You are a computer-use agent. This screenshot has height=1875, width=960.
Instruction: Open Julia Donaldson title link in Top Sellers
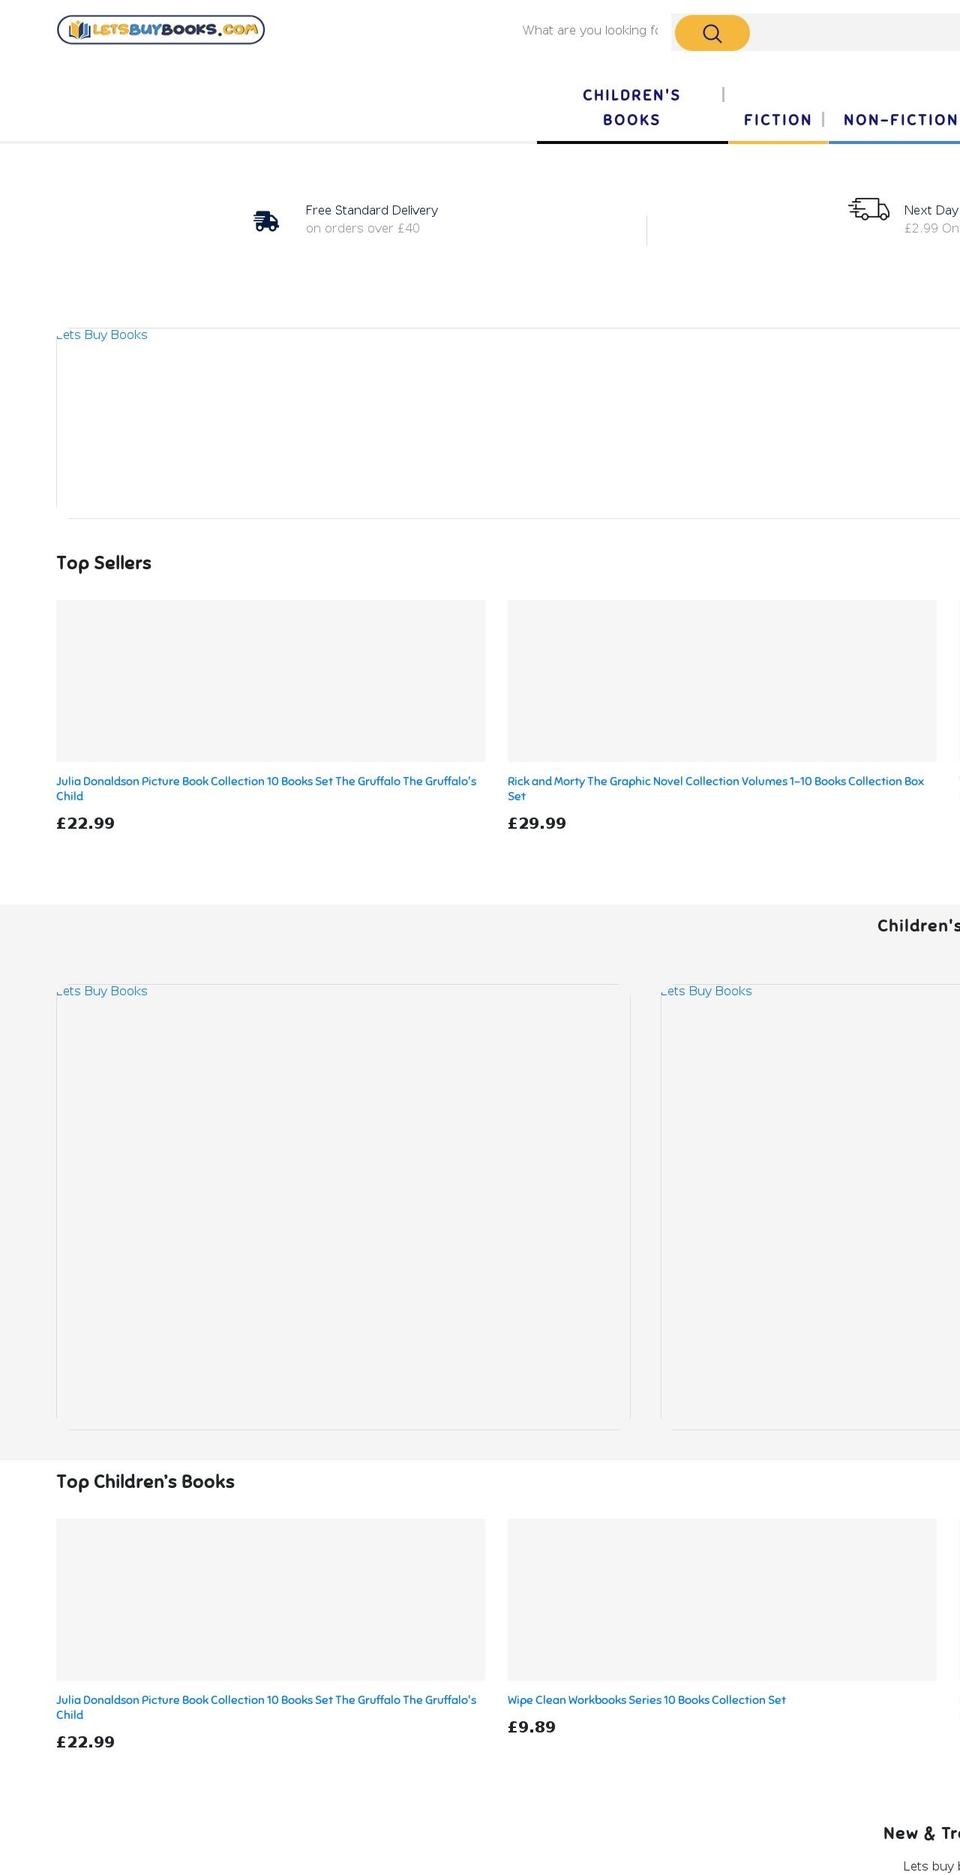pyautogui.click(x=266, y=789)
